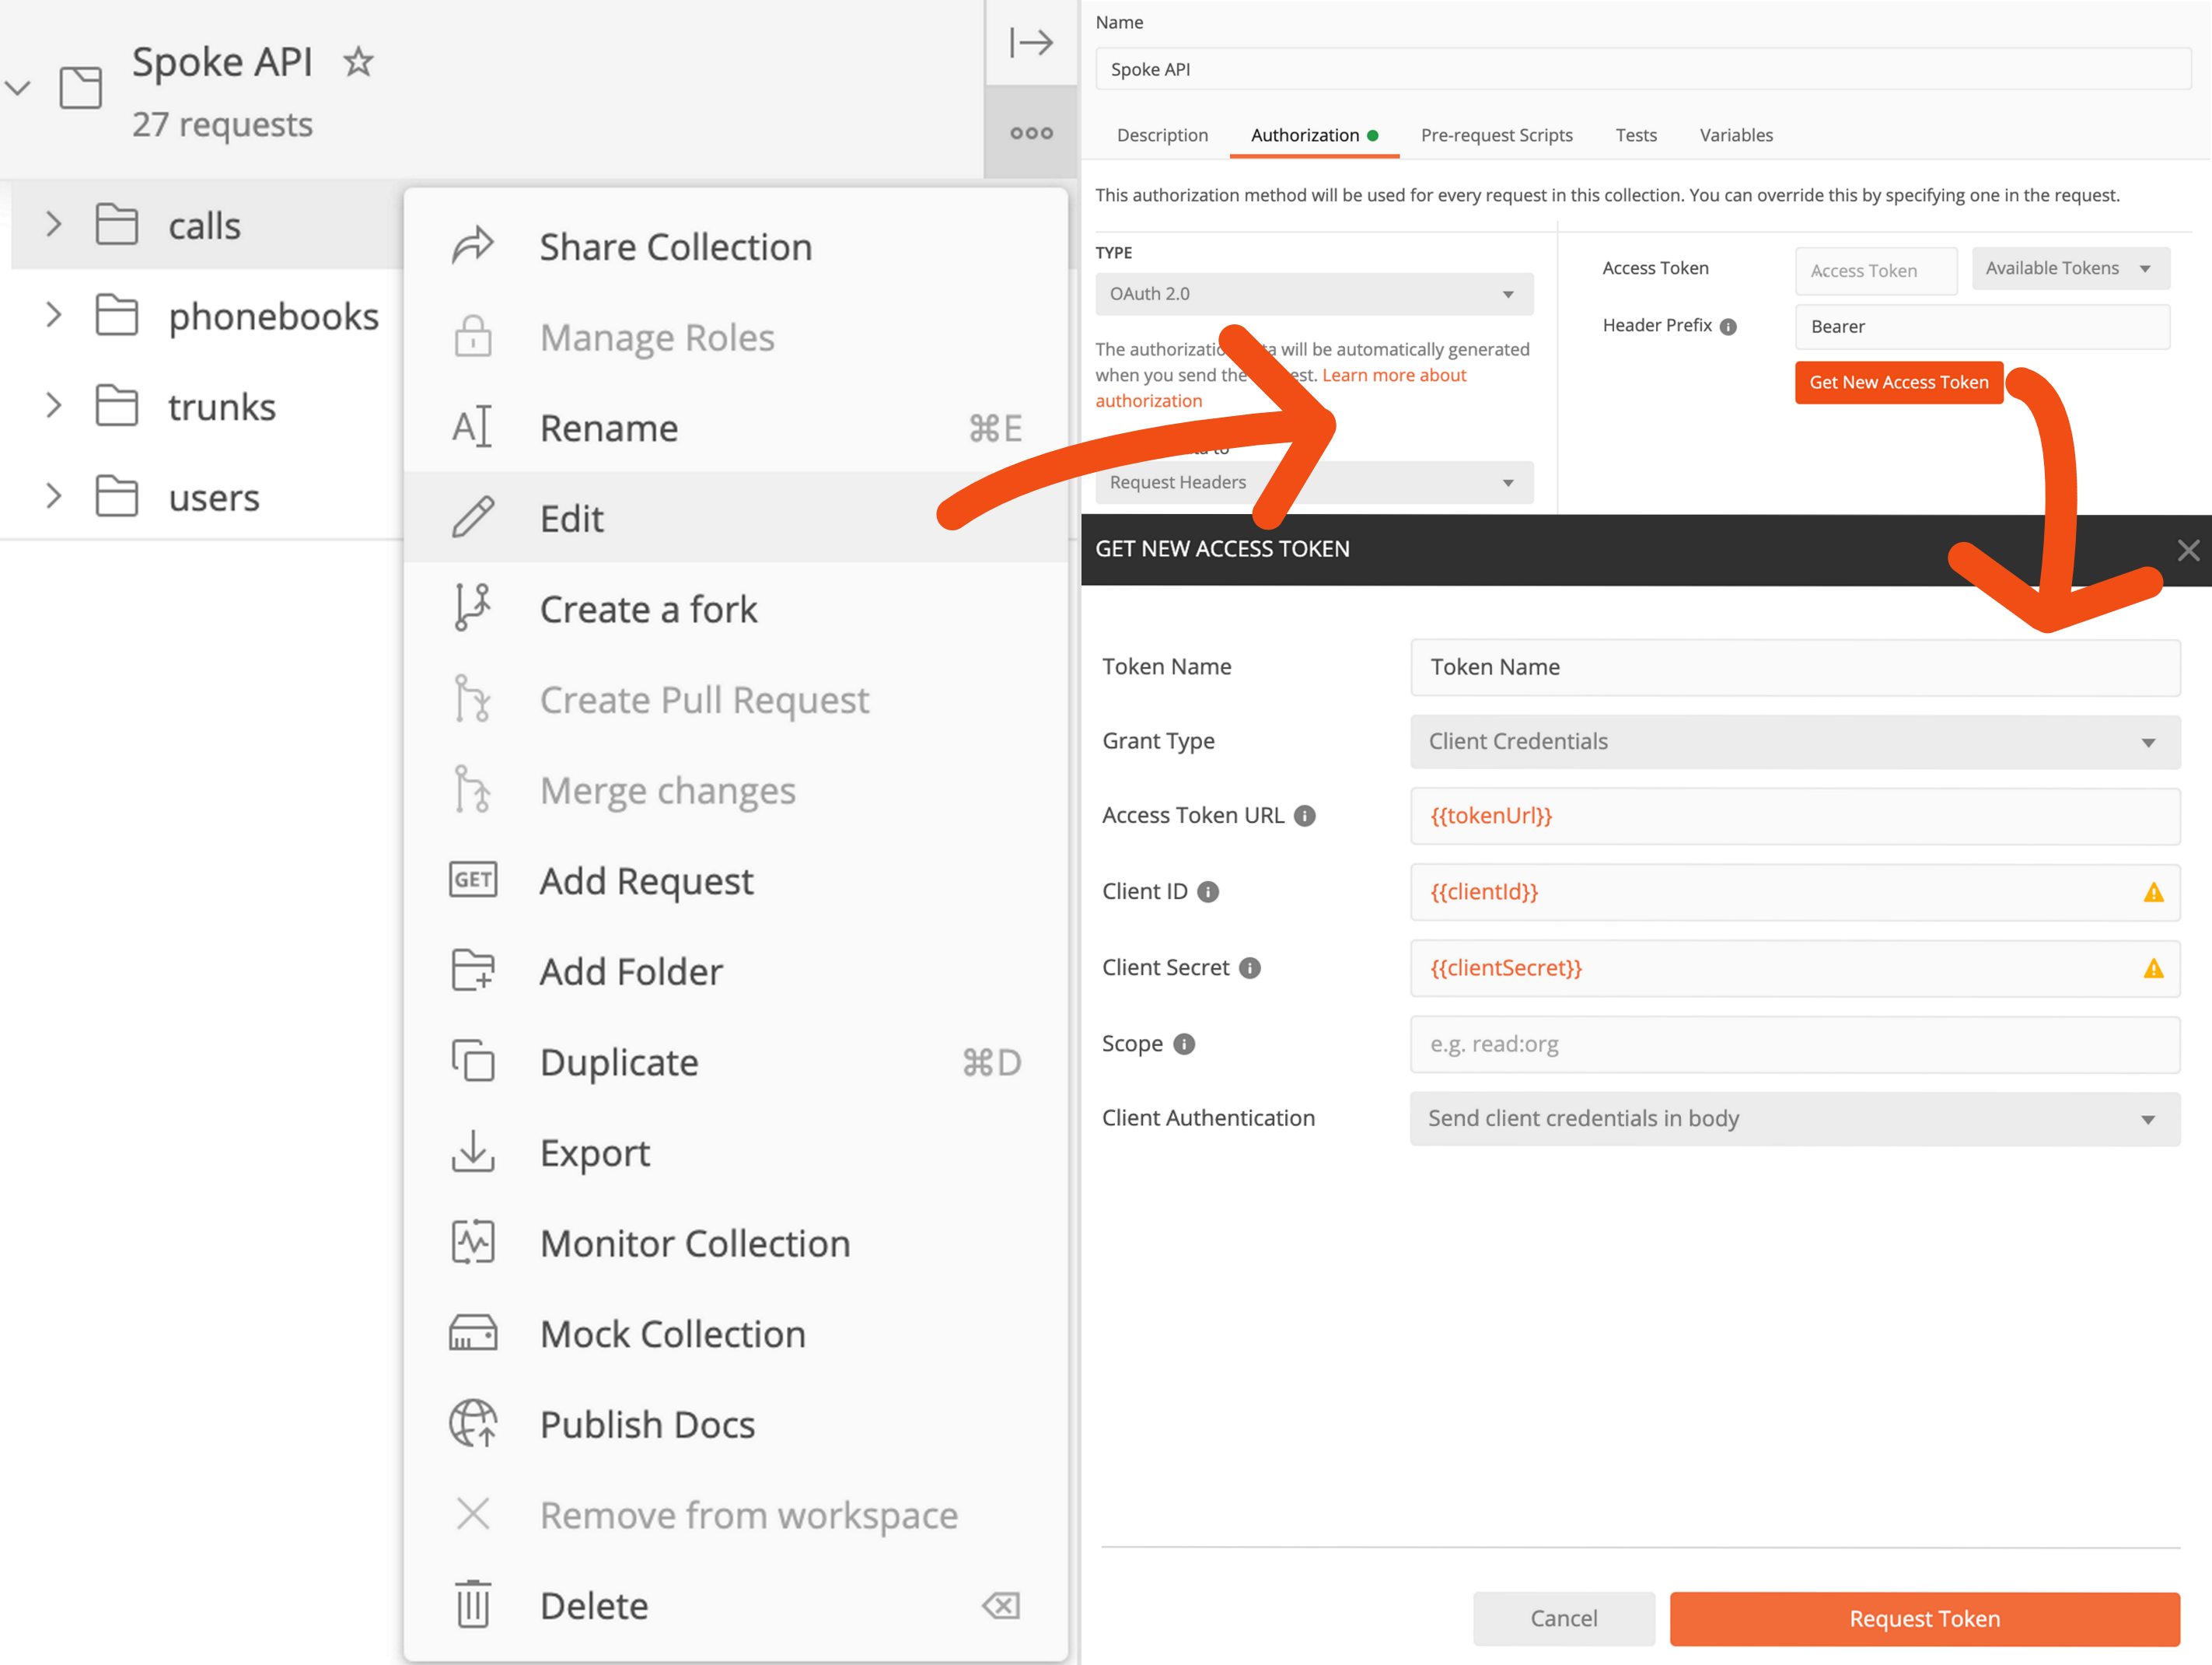Click the warning icon on Client Secret field

tap(2152, 968)
